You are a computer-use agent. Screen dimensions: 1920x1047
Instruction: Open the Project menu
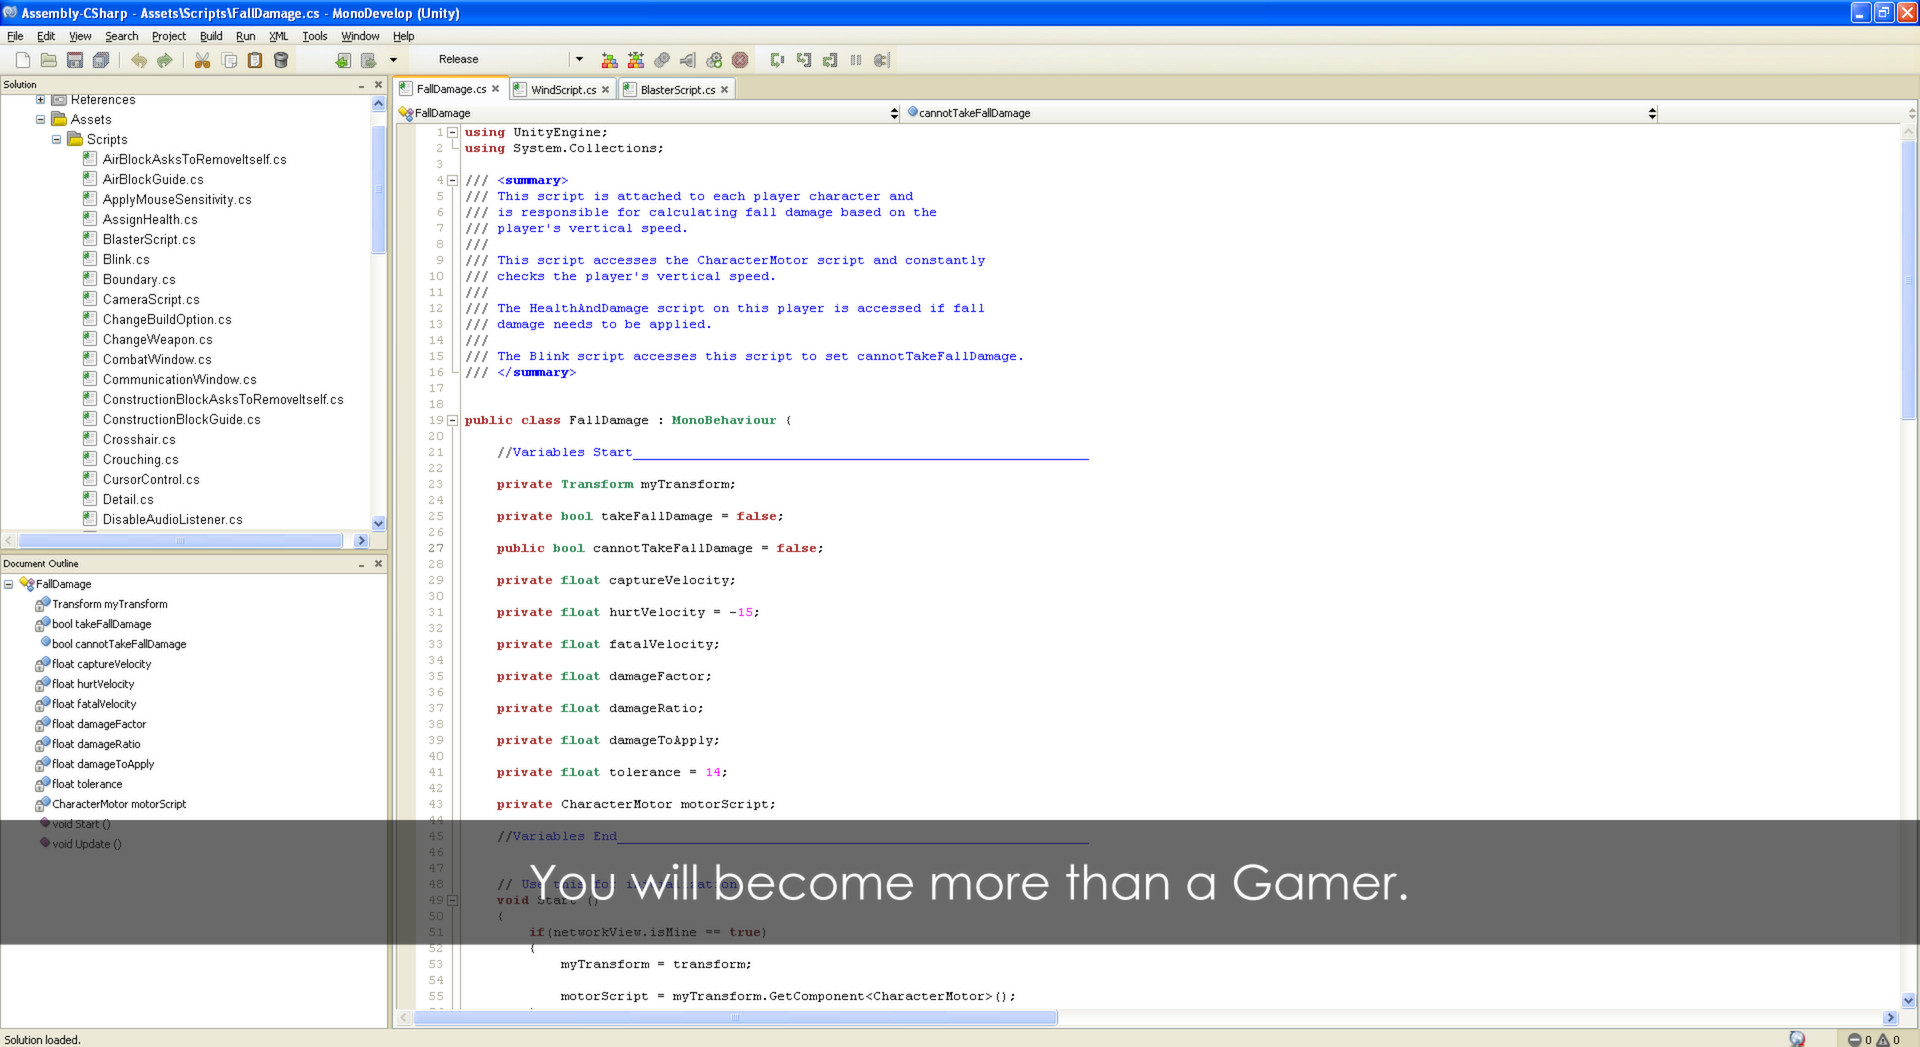pos(169,36)
